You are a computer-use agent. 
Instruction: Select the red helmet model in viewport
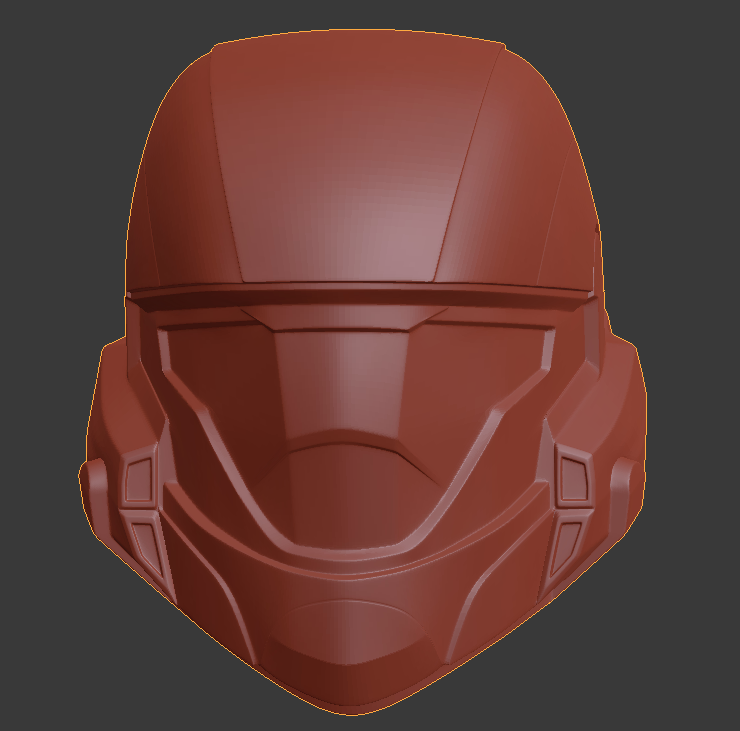[x=362, y=373]
